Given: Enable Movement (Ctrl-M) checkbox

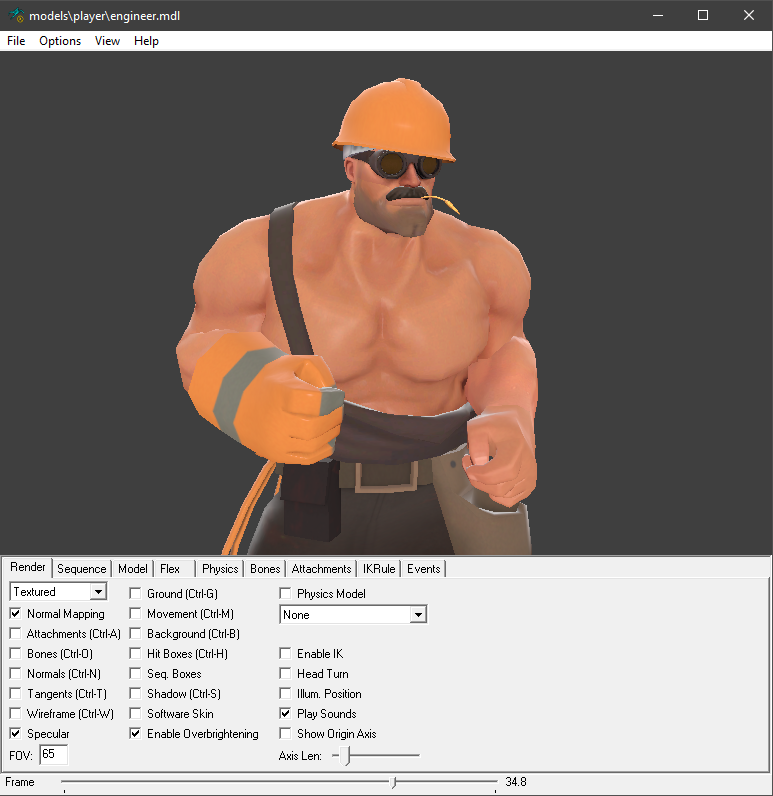Looking at the screenshot, I should (x=135, y=614).
